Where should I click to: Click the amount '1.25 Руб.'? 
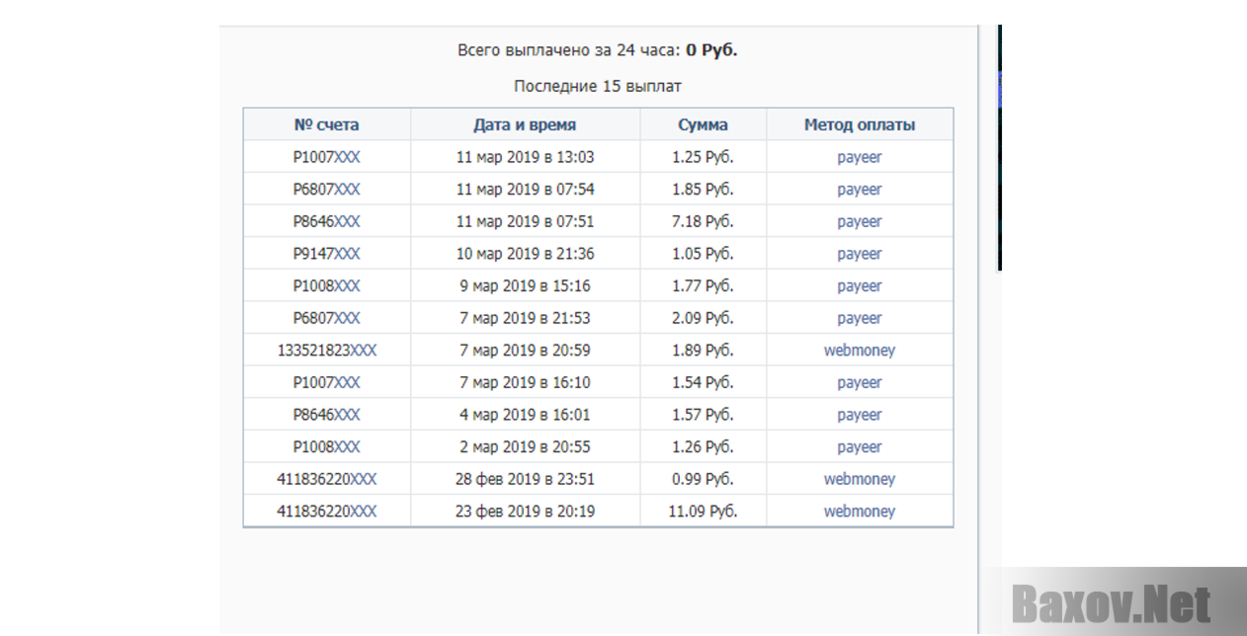703,157
